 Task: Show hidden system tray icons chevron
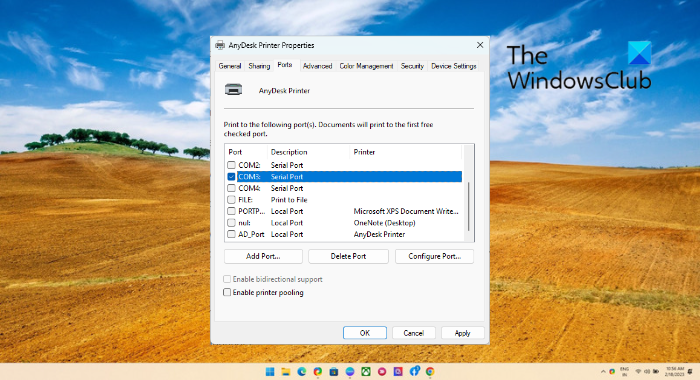pos(603,372)
